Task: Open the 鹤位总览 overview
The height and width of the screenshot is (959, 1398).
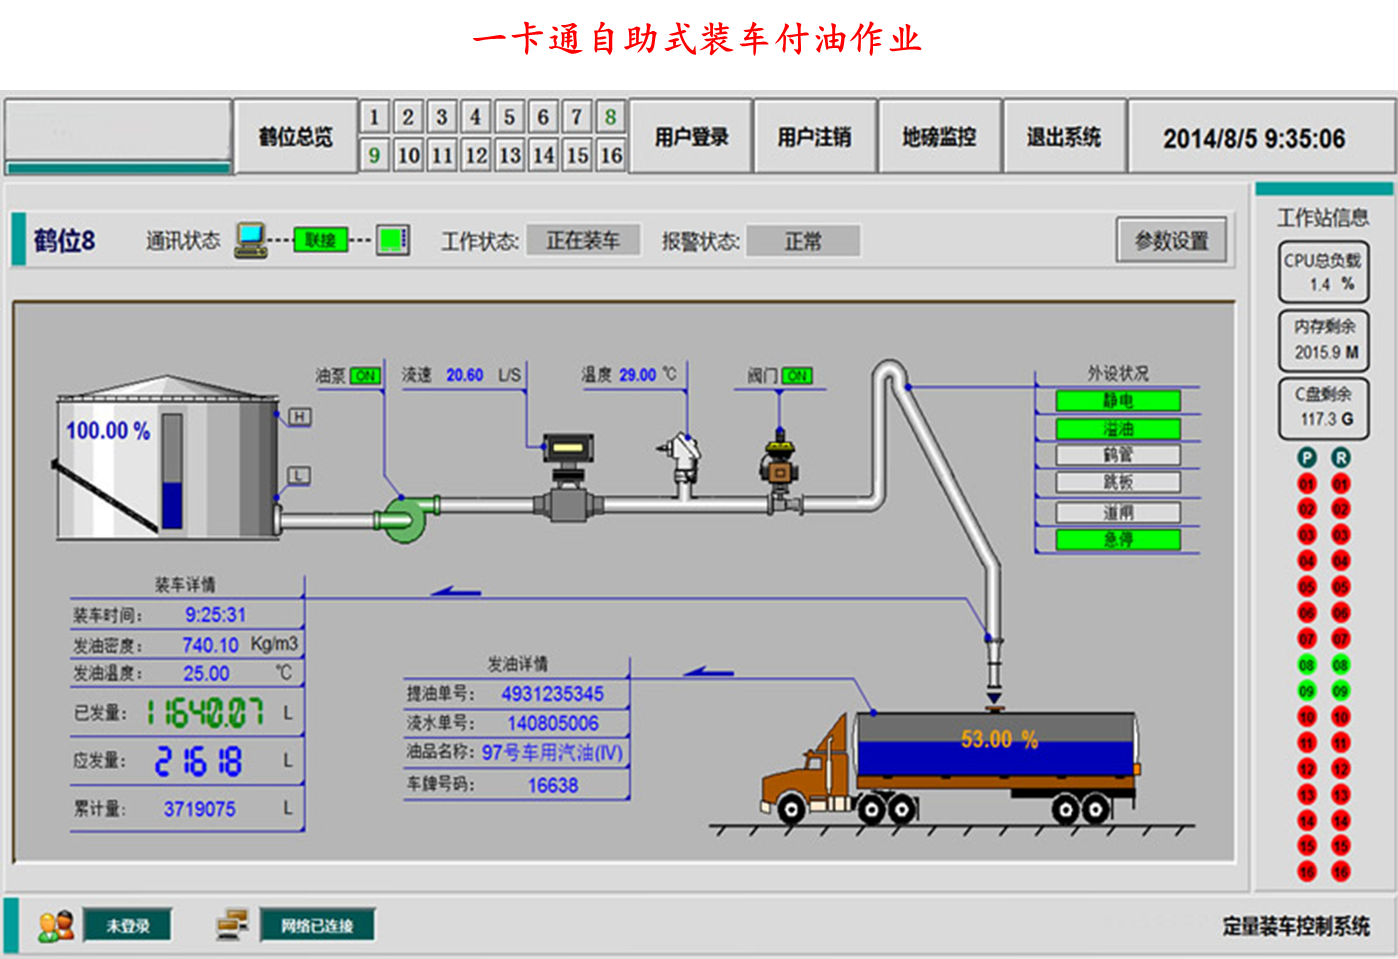Action: click(295, 137)
